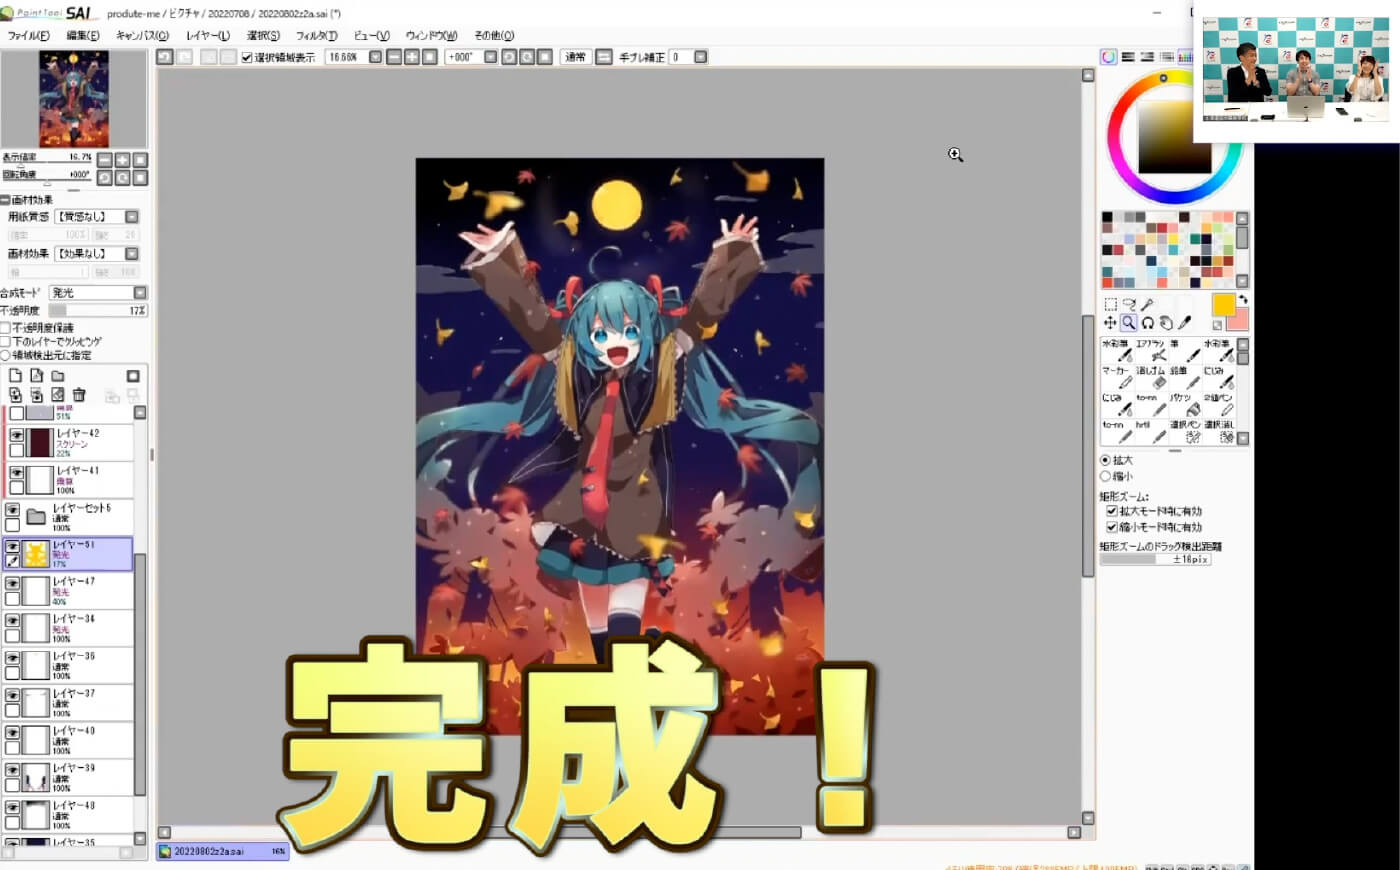Enable 下のレイヤーでクリッピング checkbox
This screenshot has height=870, width=1400.
6,341
